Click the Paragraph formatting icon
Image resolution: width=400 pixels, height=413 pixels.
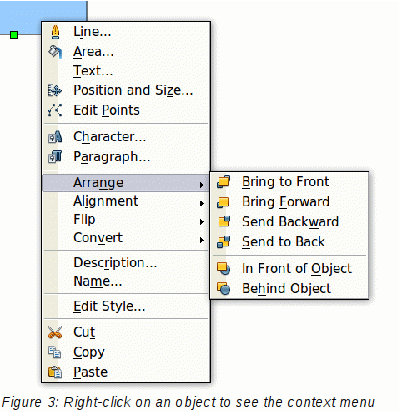coord(55,156)
